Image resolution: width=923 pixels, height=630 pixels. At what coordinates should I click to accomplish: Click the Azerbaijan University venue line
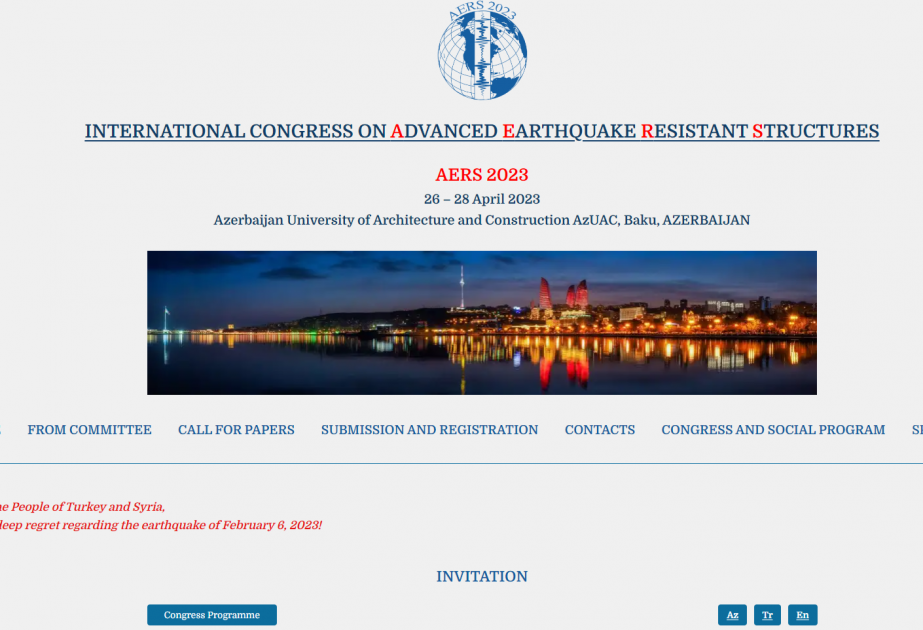point(481,220)
